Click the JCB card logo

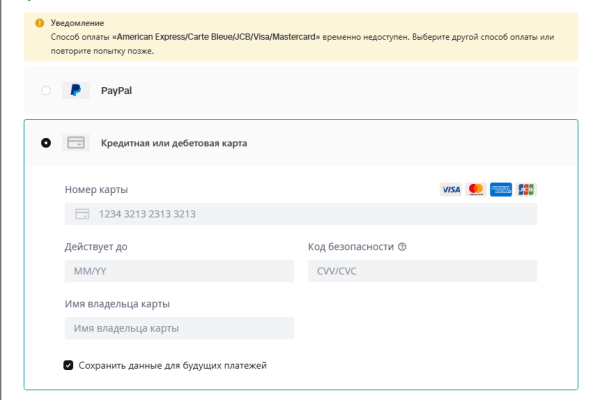pyautogui.click(x=526, y=189)
